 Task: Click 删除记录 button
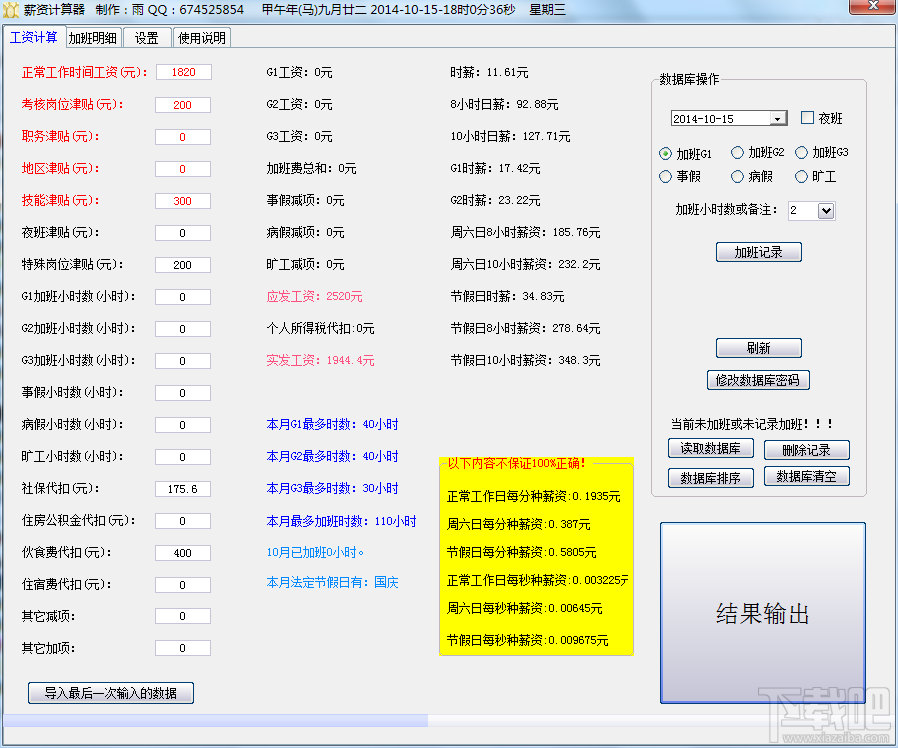(806, 450)
